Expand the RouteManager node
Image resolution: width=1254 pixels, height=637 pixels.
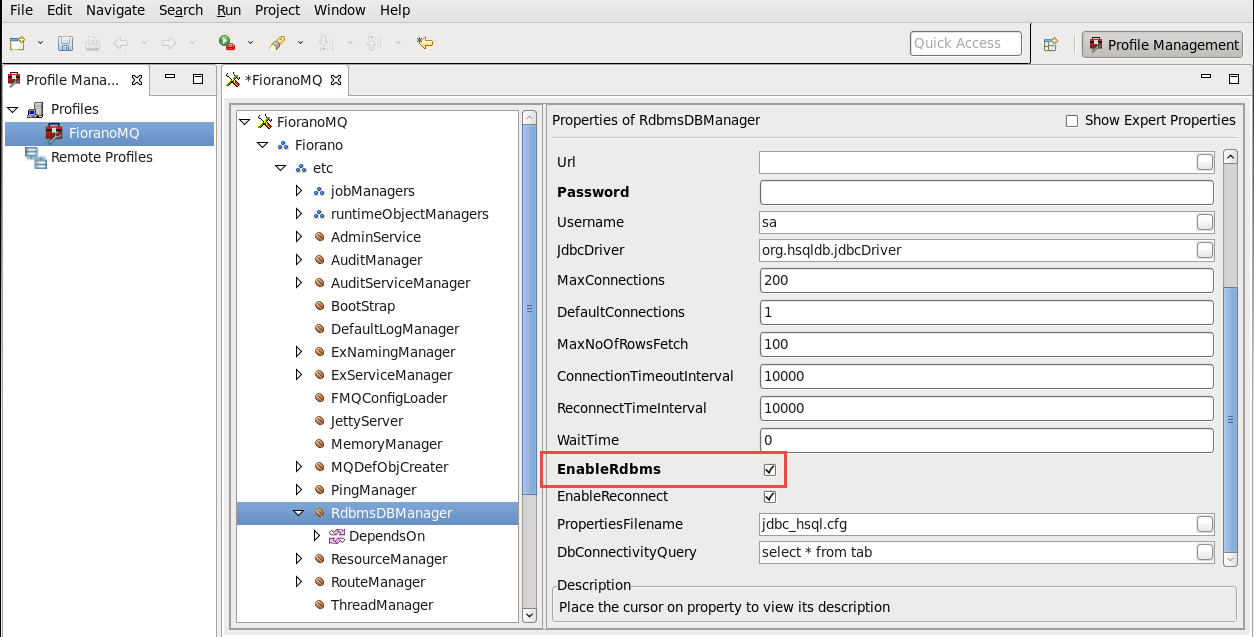[x=299, y=582]
